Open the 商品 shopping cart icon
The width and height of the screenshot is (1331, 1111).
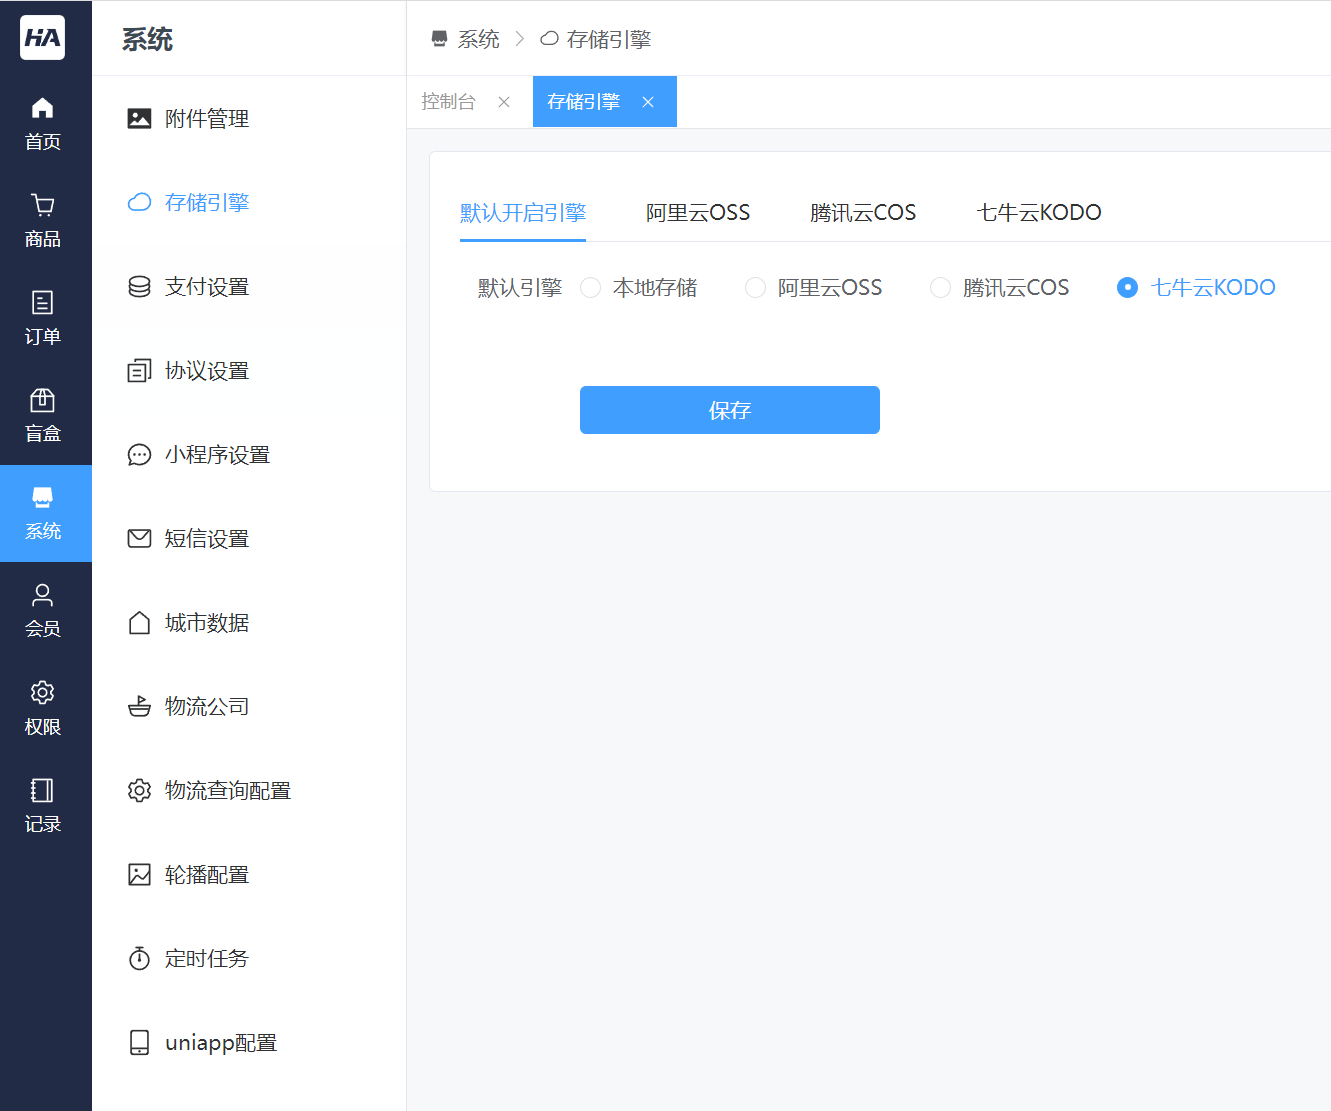click(x=42, y=206)
